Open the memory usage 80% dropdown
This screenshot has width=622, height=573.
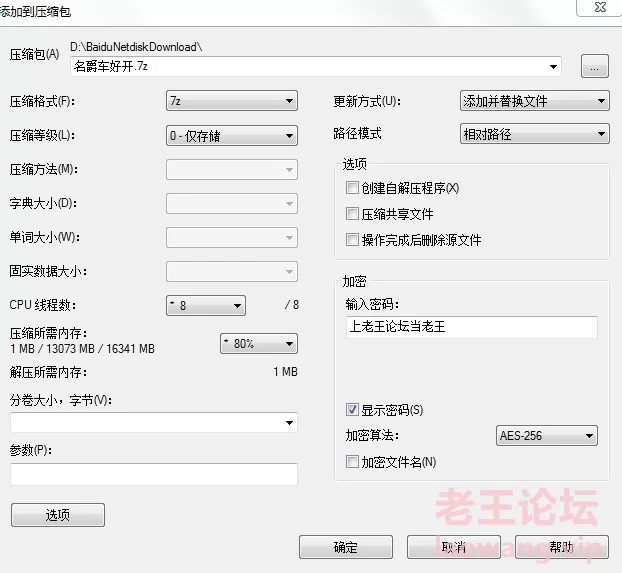(x=259, y=344)
